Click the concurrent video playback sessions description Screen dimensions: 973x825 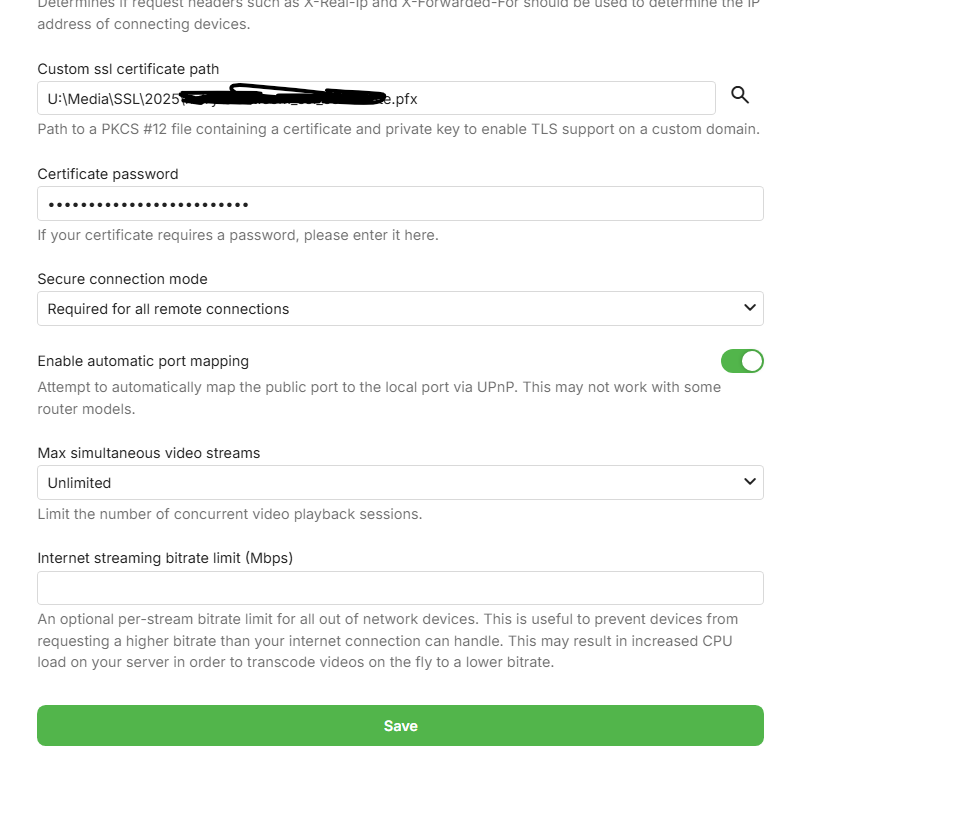pos(230,514)
